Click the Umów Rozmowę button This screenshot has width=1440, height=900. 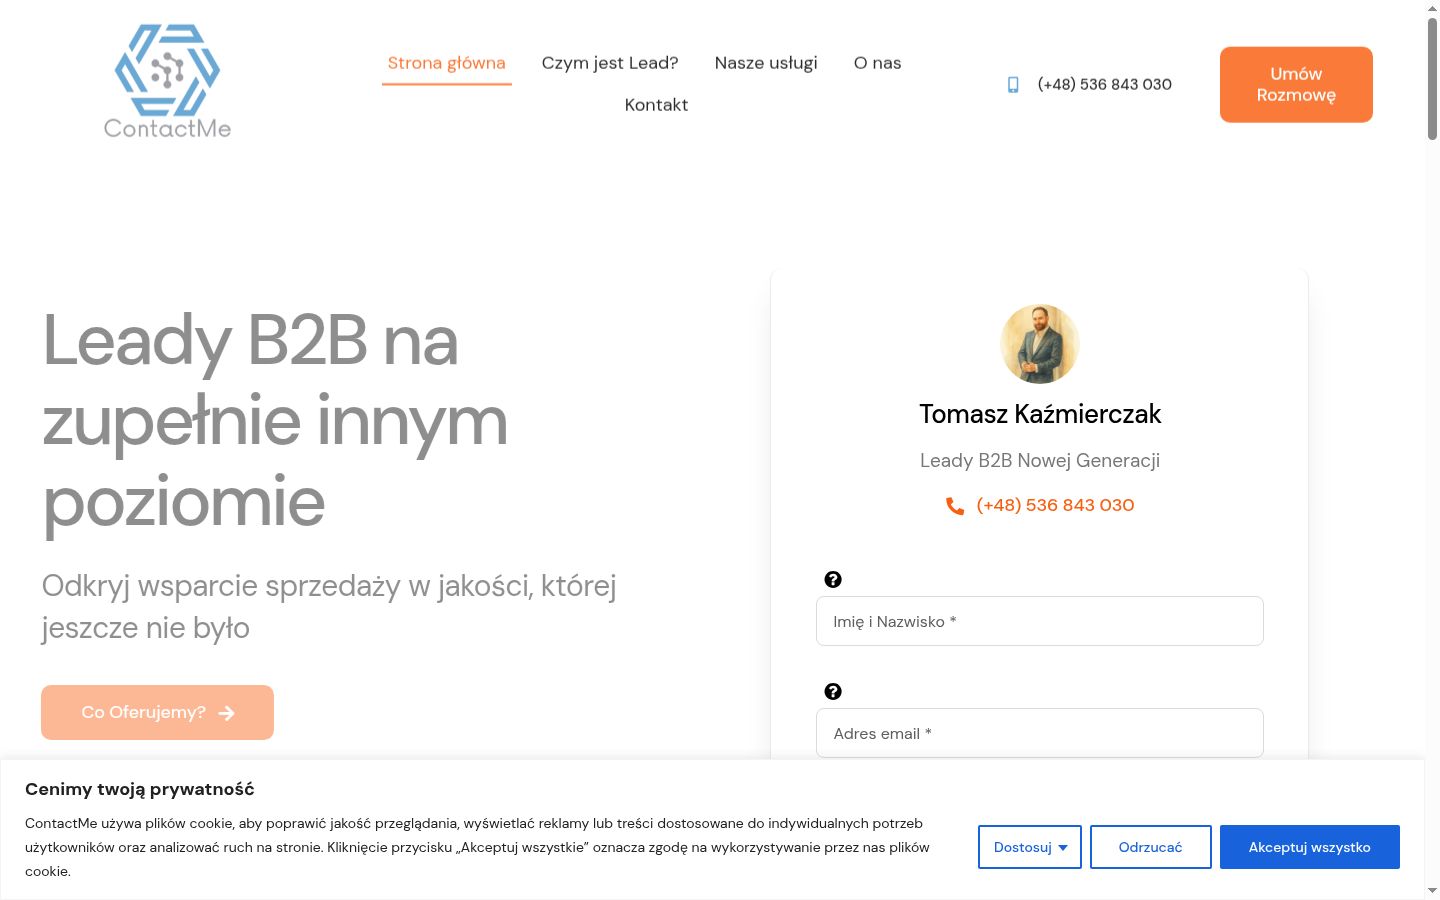1296,85
